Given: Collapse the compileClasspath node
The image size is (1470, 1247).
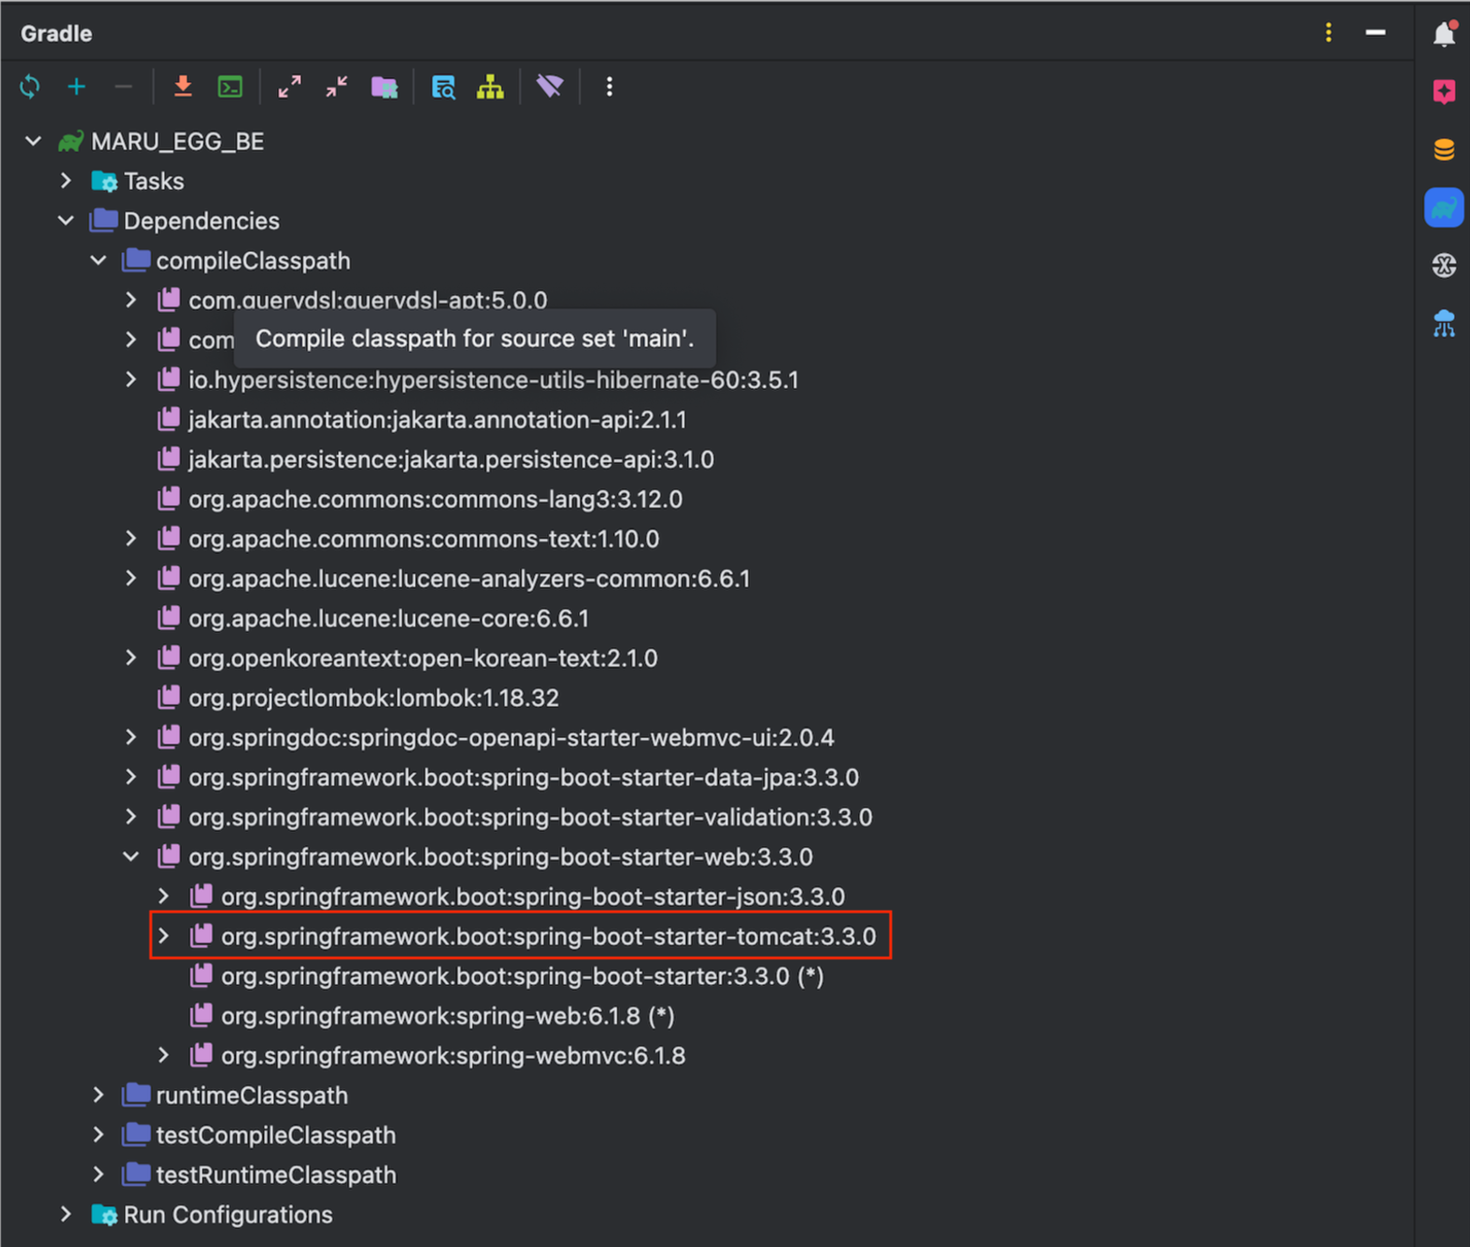Looking at the screenshot, I should click(99, 261).
